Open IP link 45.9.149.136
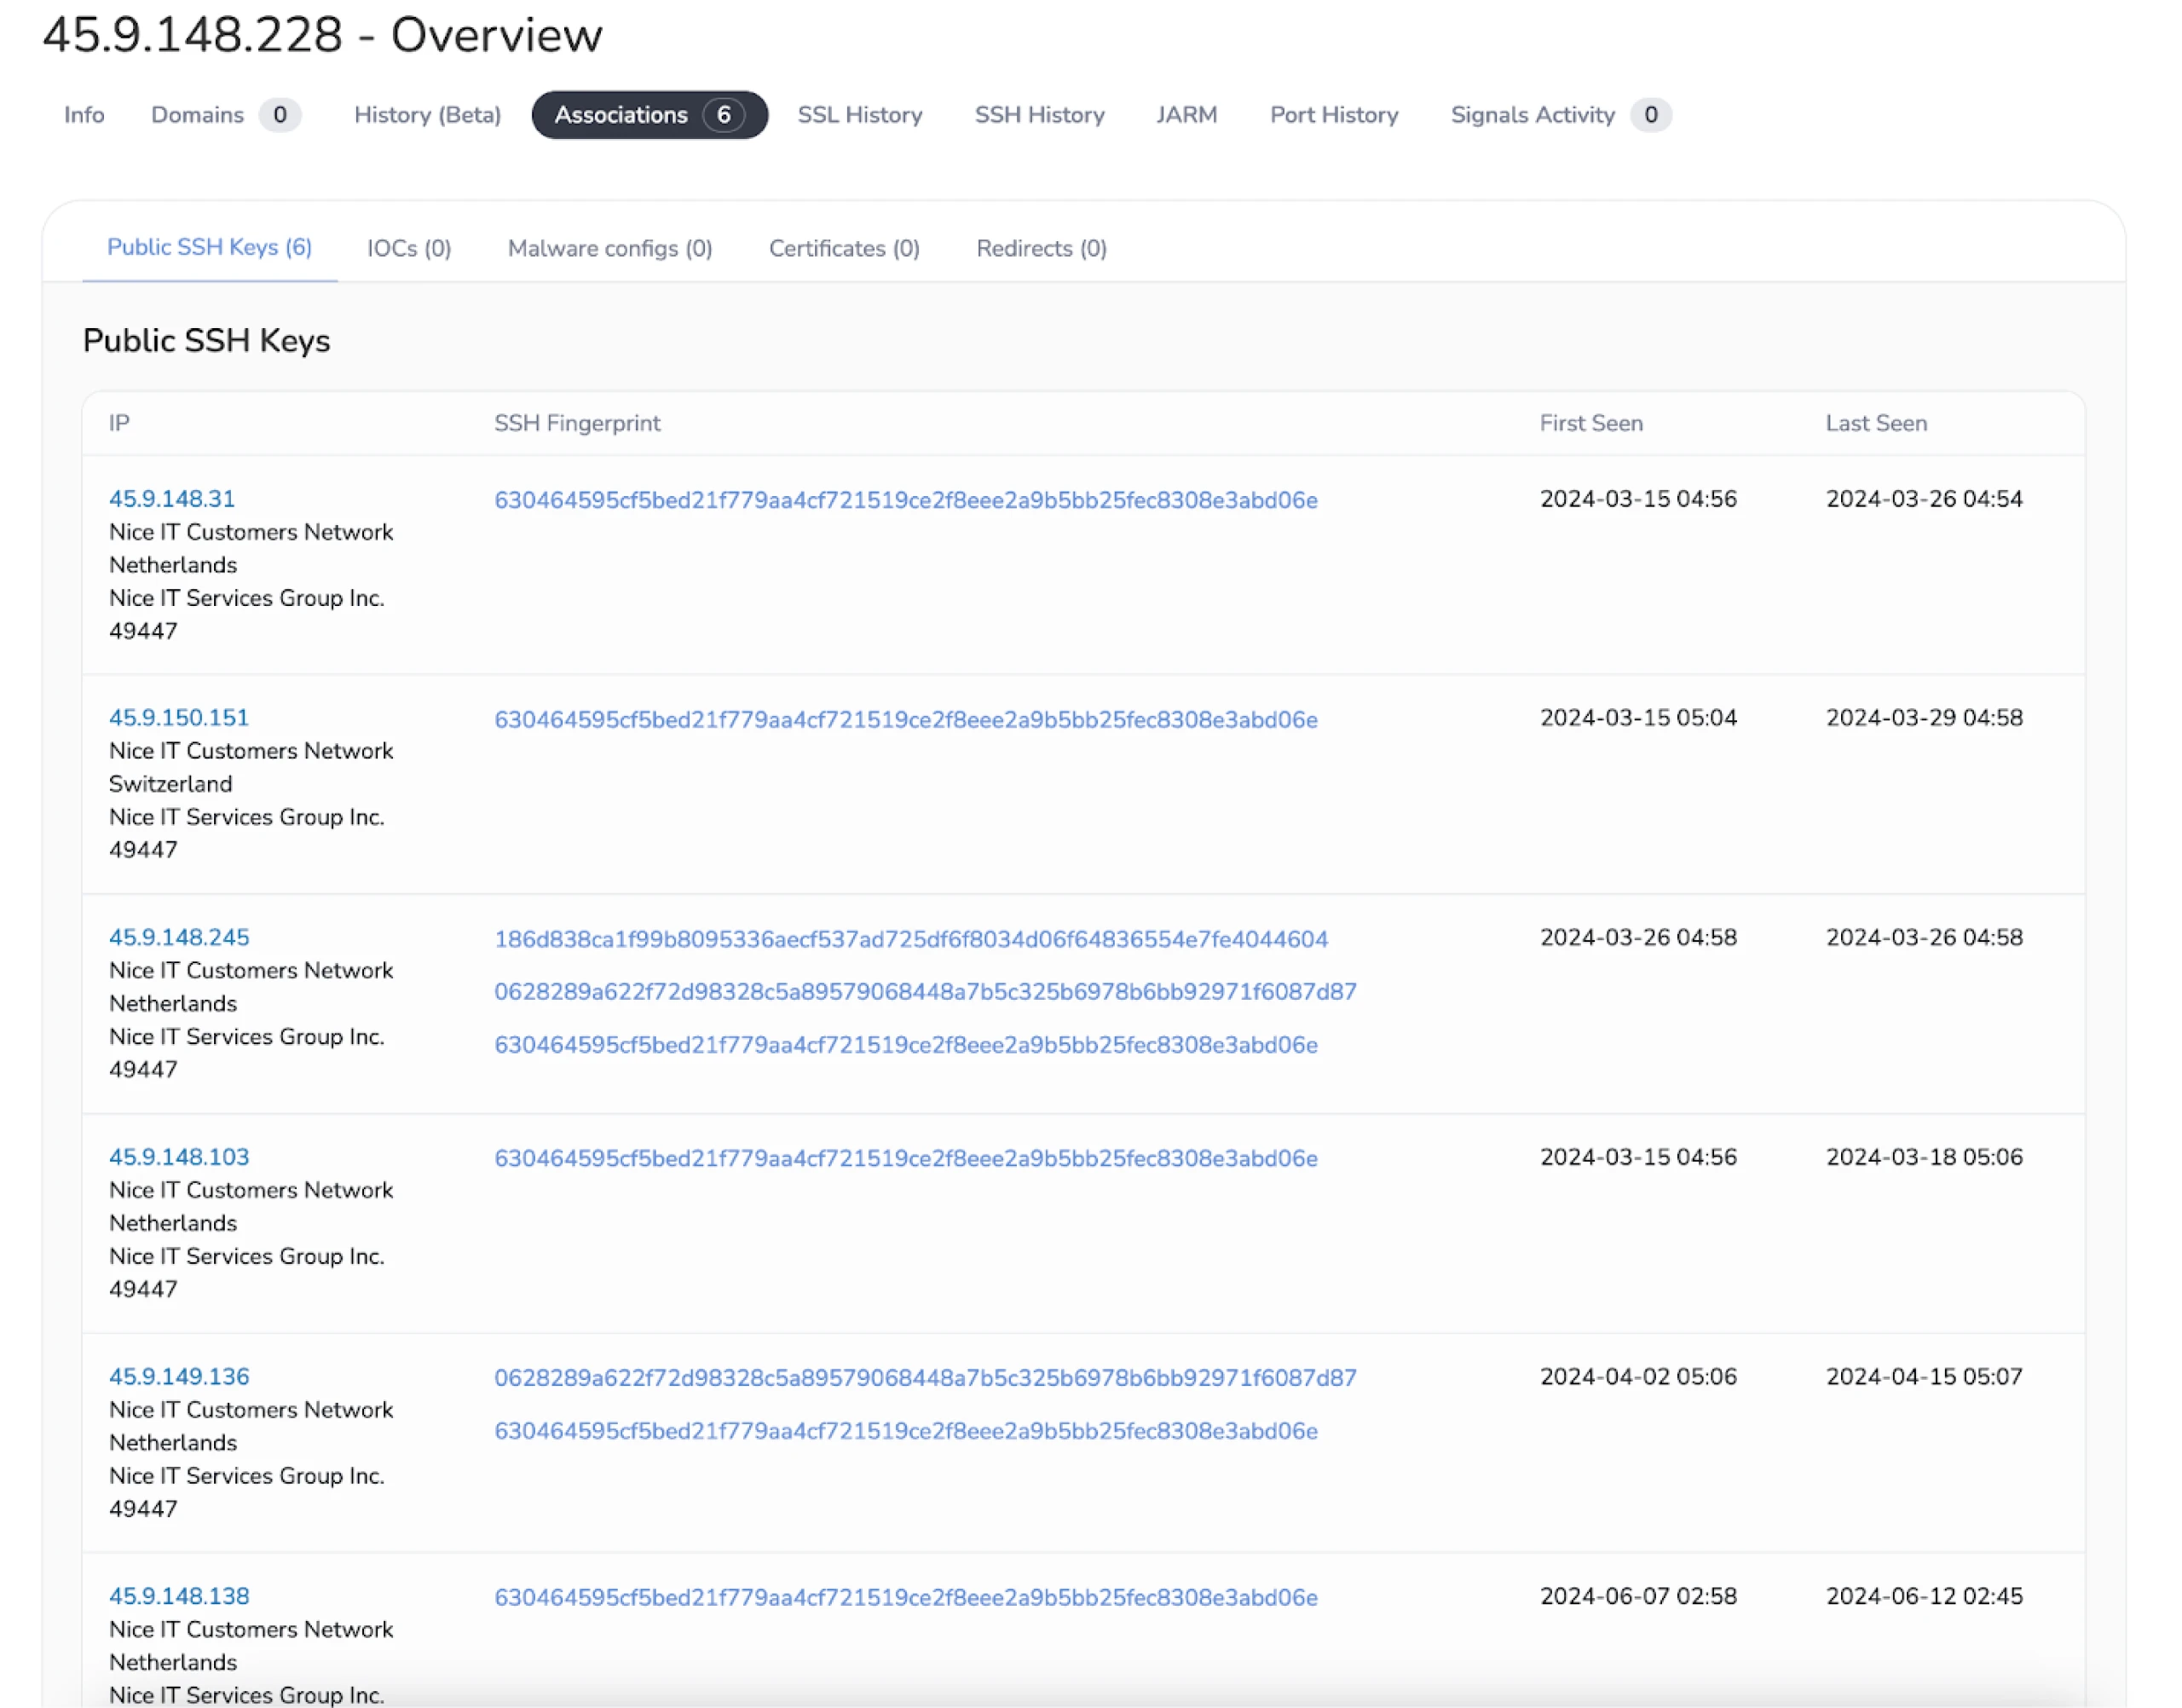This screenshot has width=2182, height=1708. click(x=179, y=1376)
